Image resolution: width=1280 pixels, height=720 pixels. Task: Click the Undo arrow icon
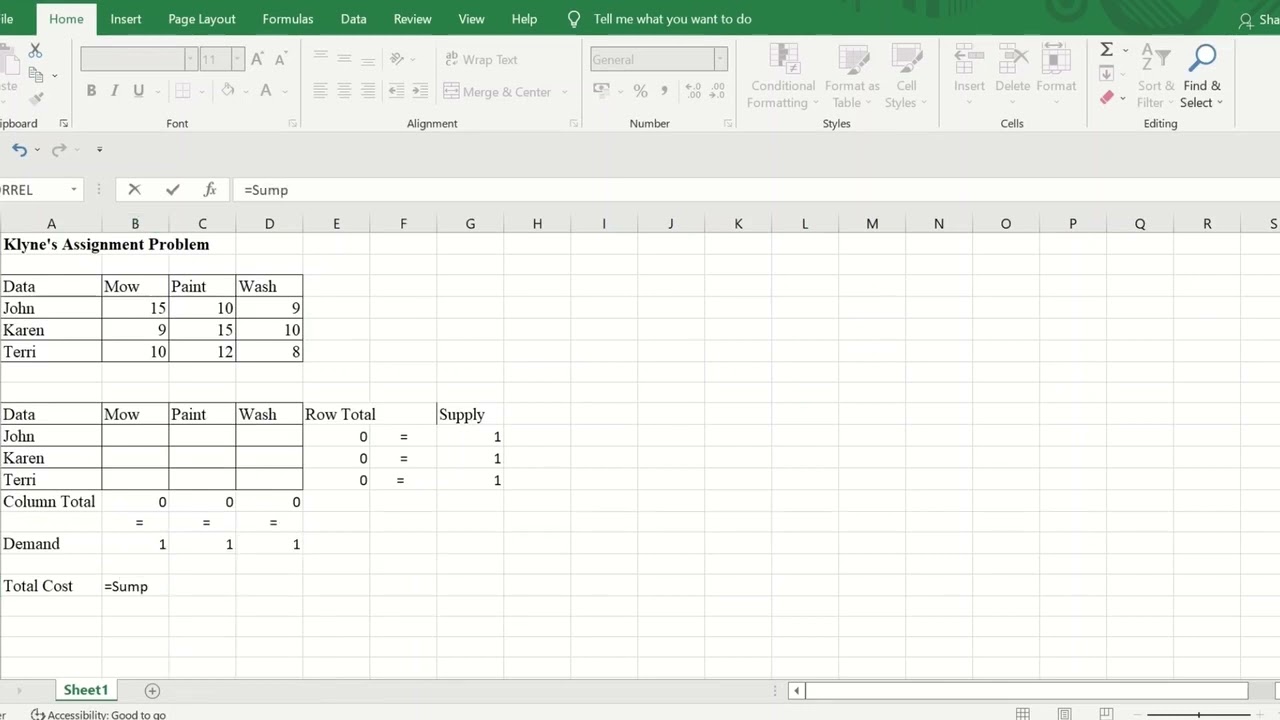pos(19,150)
